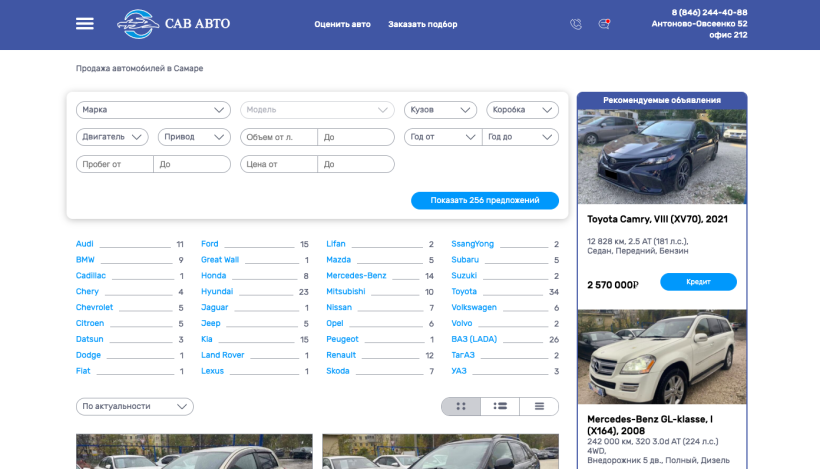The height and width of the screenshot is (469, 820).
Task: Open the По актуальности sort dropdown
Action: pos(134,406)
